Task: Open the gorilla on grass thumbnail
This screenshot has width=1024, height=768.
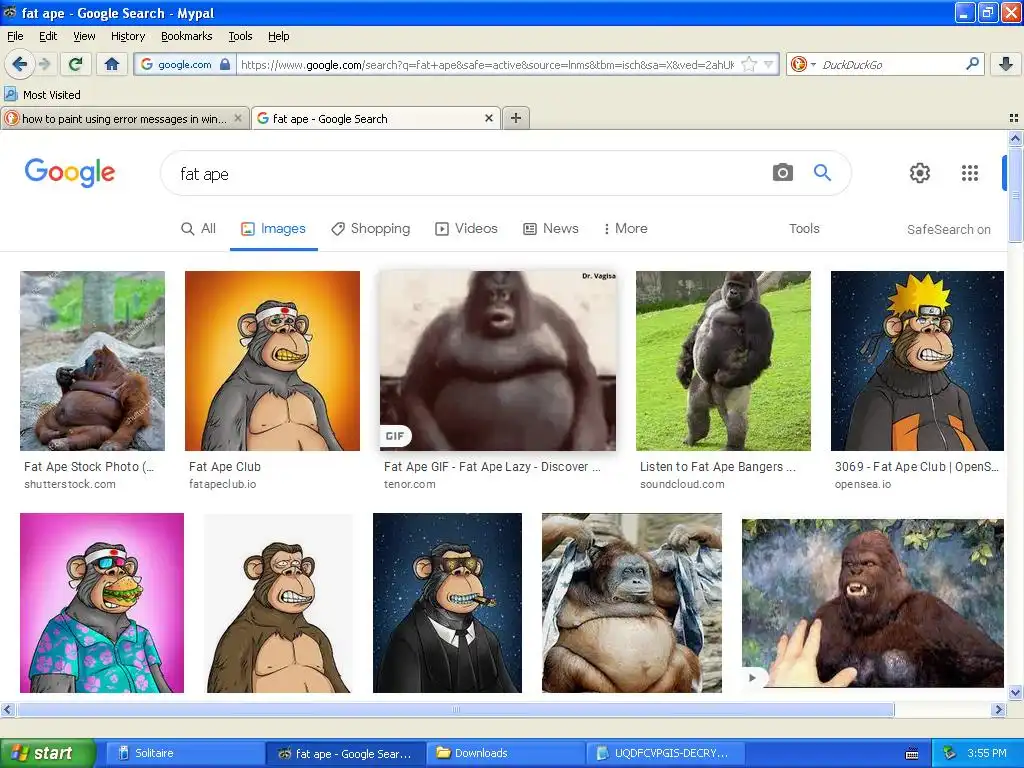Action: coord(723,360)
